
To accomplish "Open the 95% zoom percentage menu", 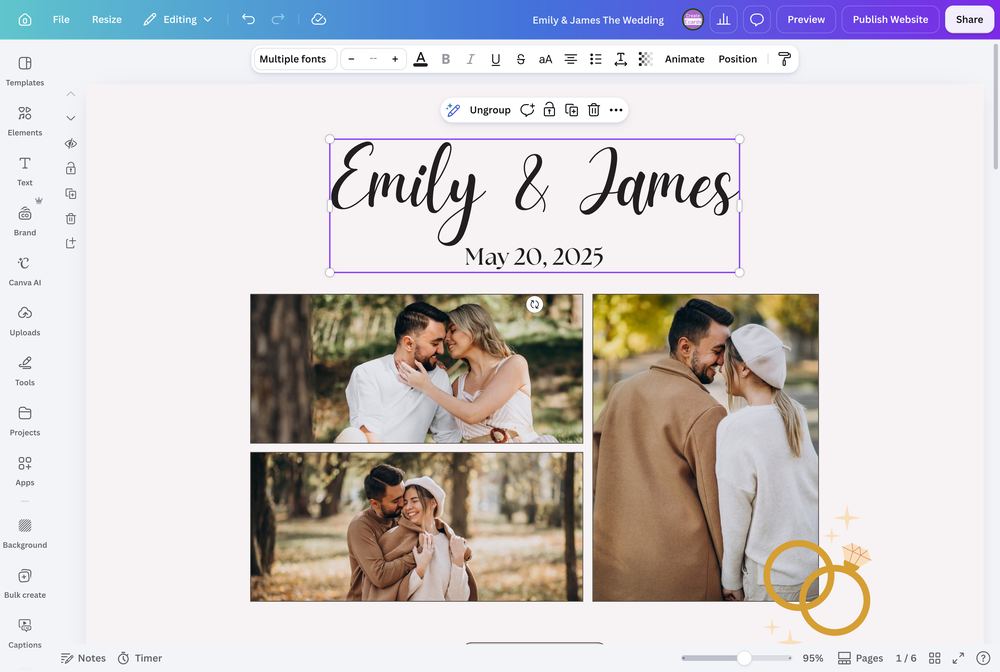I will [x=812, y=658].
